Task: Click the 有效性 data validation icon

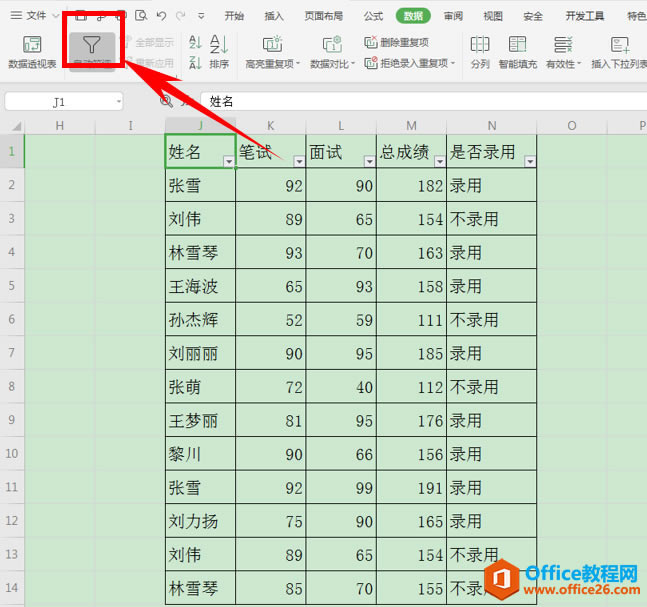Action: (563, 44)
